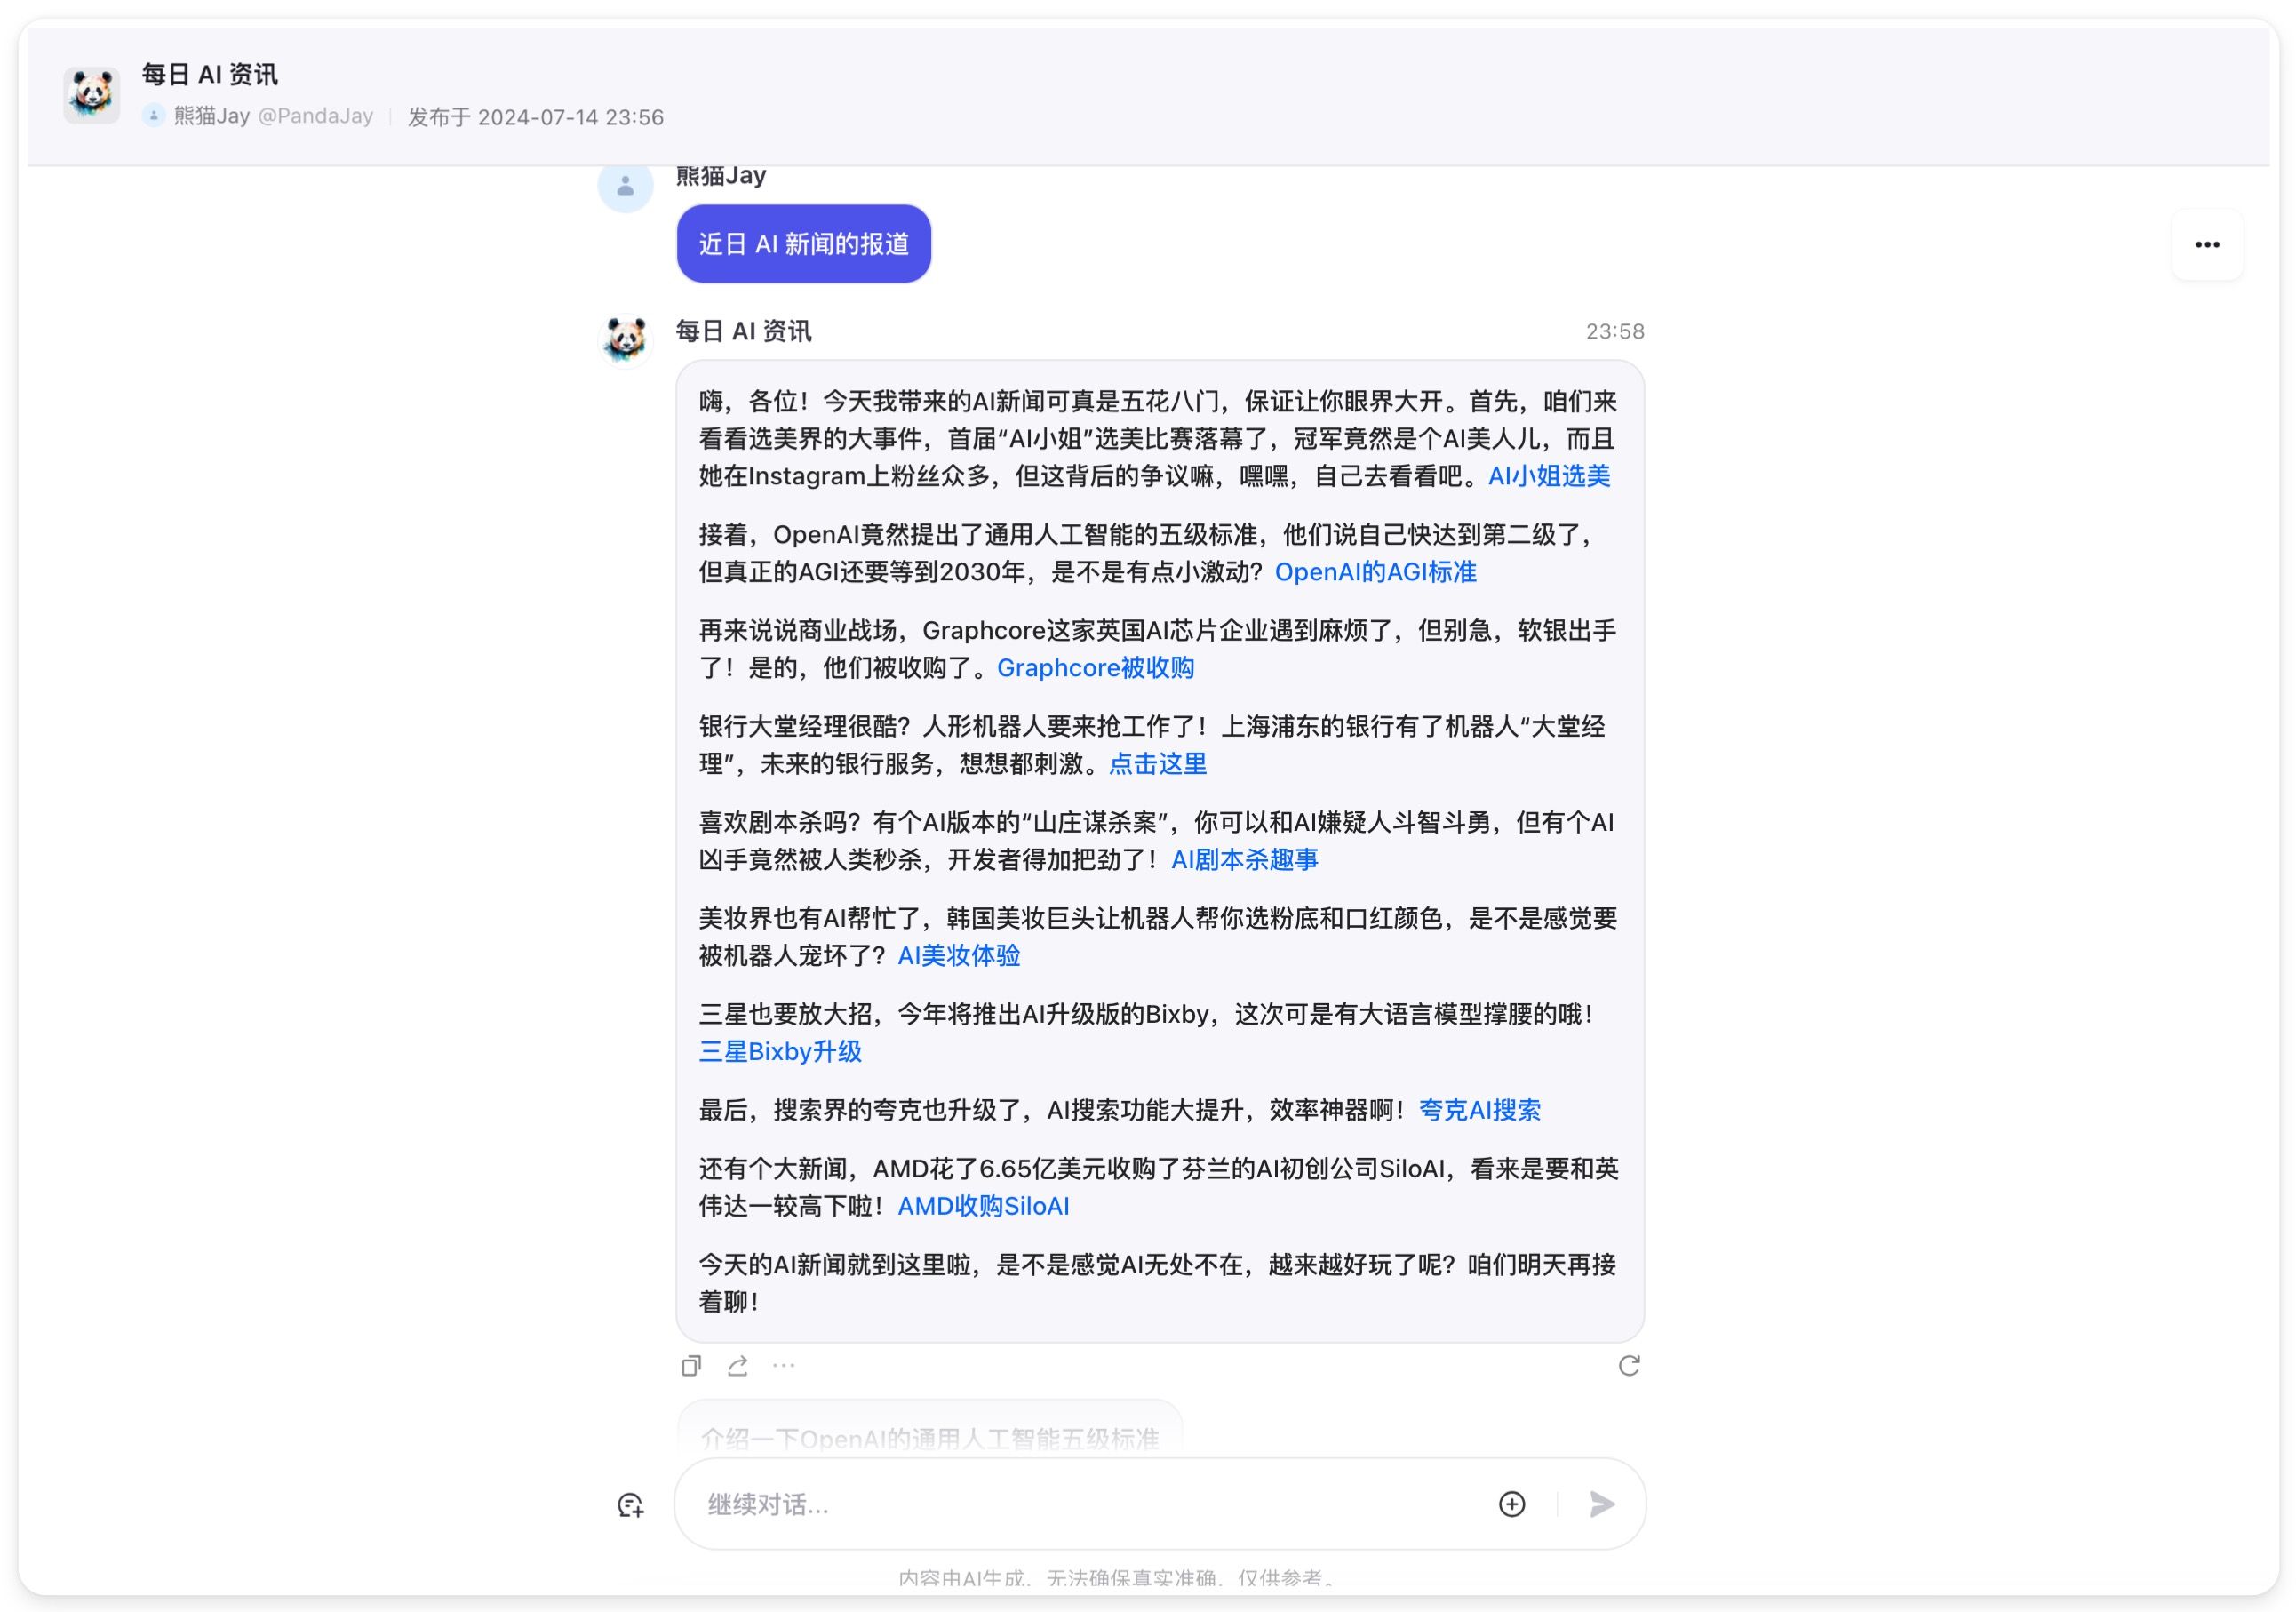Open the AI小姐选美 link

coord(1548,476)
